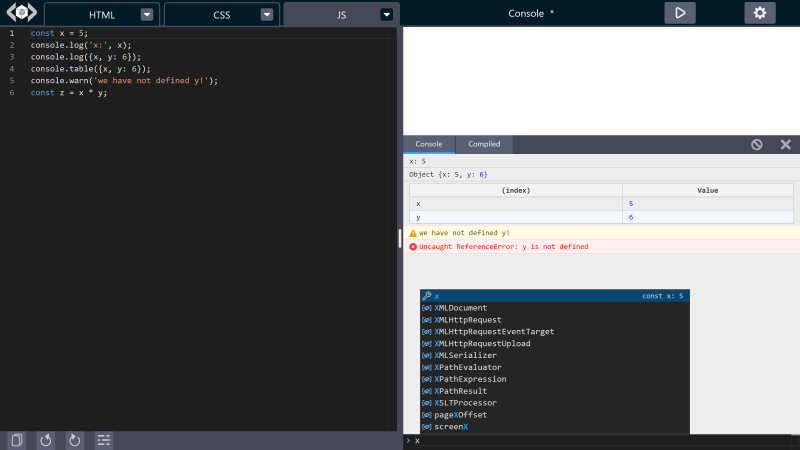Select the Console tab
800x450 pixels.
[x=428, y=144]
